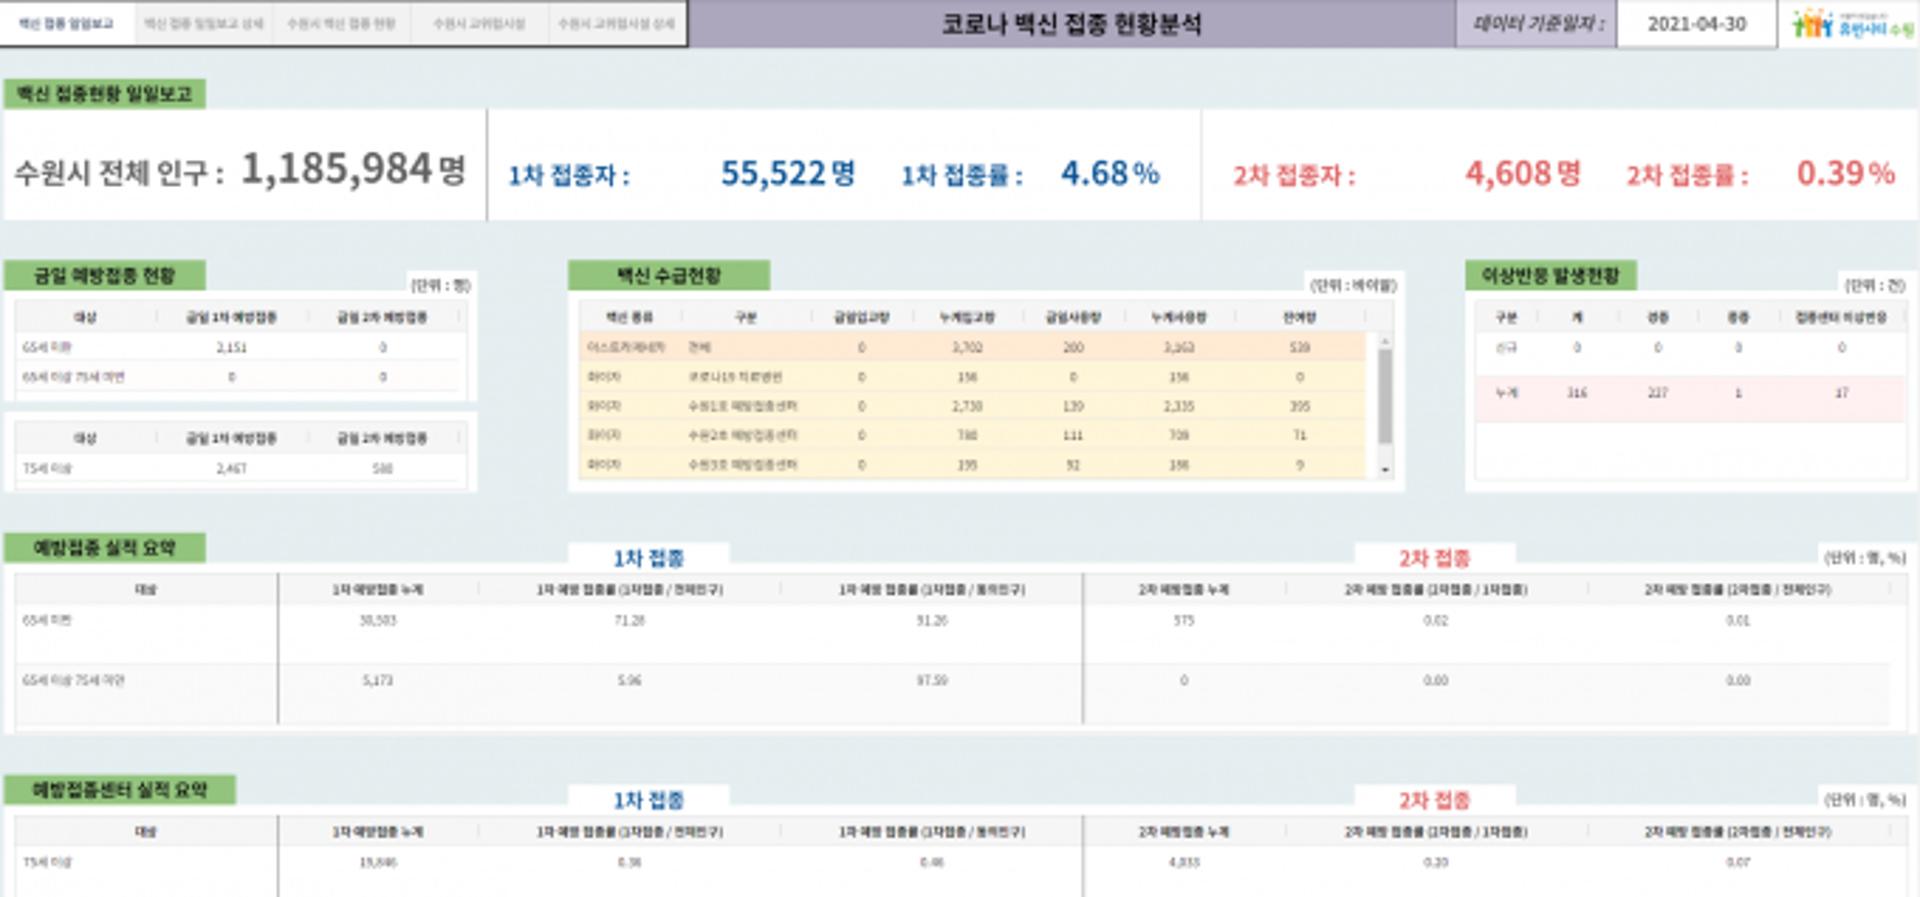Click the second-dose rate 0.39%
The height and width of the screenshot is (897, 1920).
(x=1845, y=173)
